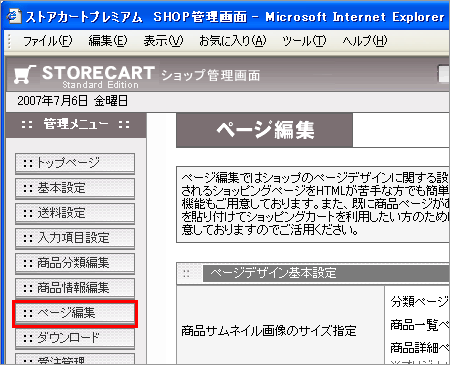Click the menu bar grip handle
The width and height of the screenshot is (450, 365).
point(9,41)
